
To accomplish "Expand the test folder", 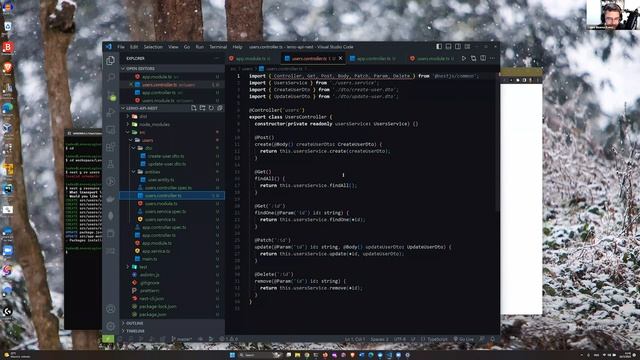I will [x=172, y=267].
